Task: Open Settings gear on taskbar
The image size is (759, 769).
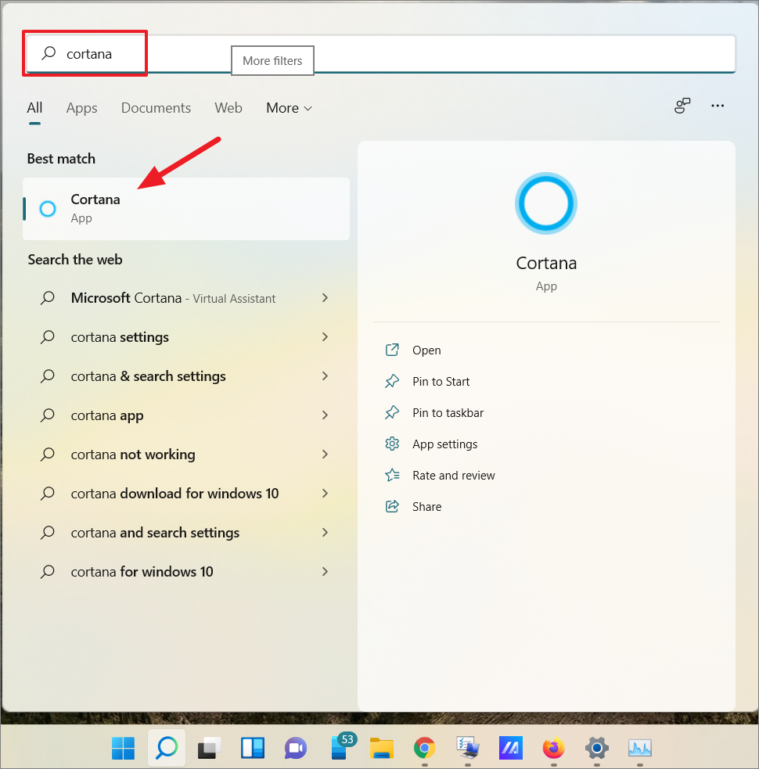Action: click(x=597, y=748)
